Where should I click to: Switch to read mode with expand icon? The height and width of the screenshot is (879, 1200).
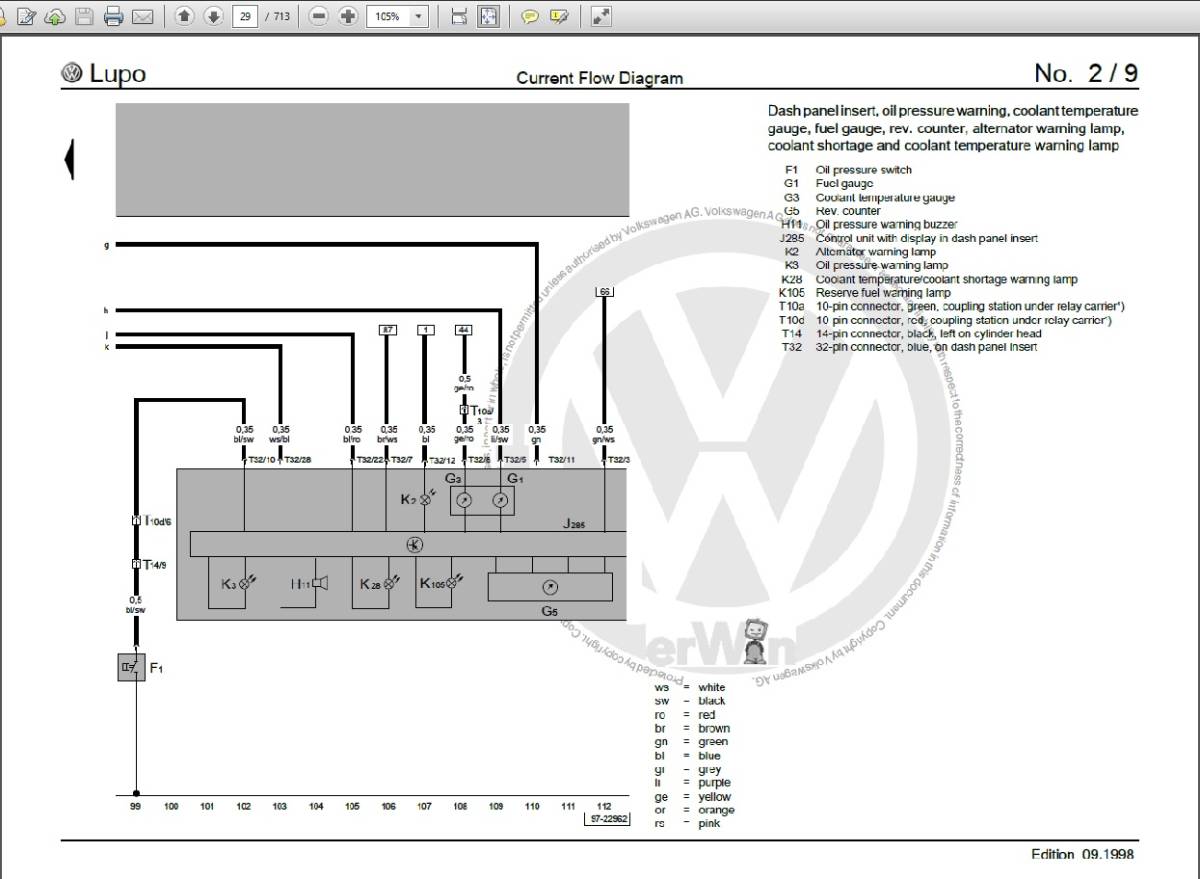601,16
